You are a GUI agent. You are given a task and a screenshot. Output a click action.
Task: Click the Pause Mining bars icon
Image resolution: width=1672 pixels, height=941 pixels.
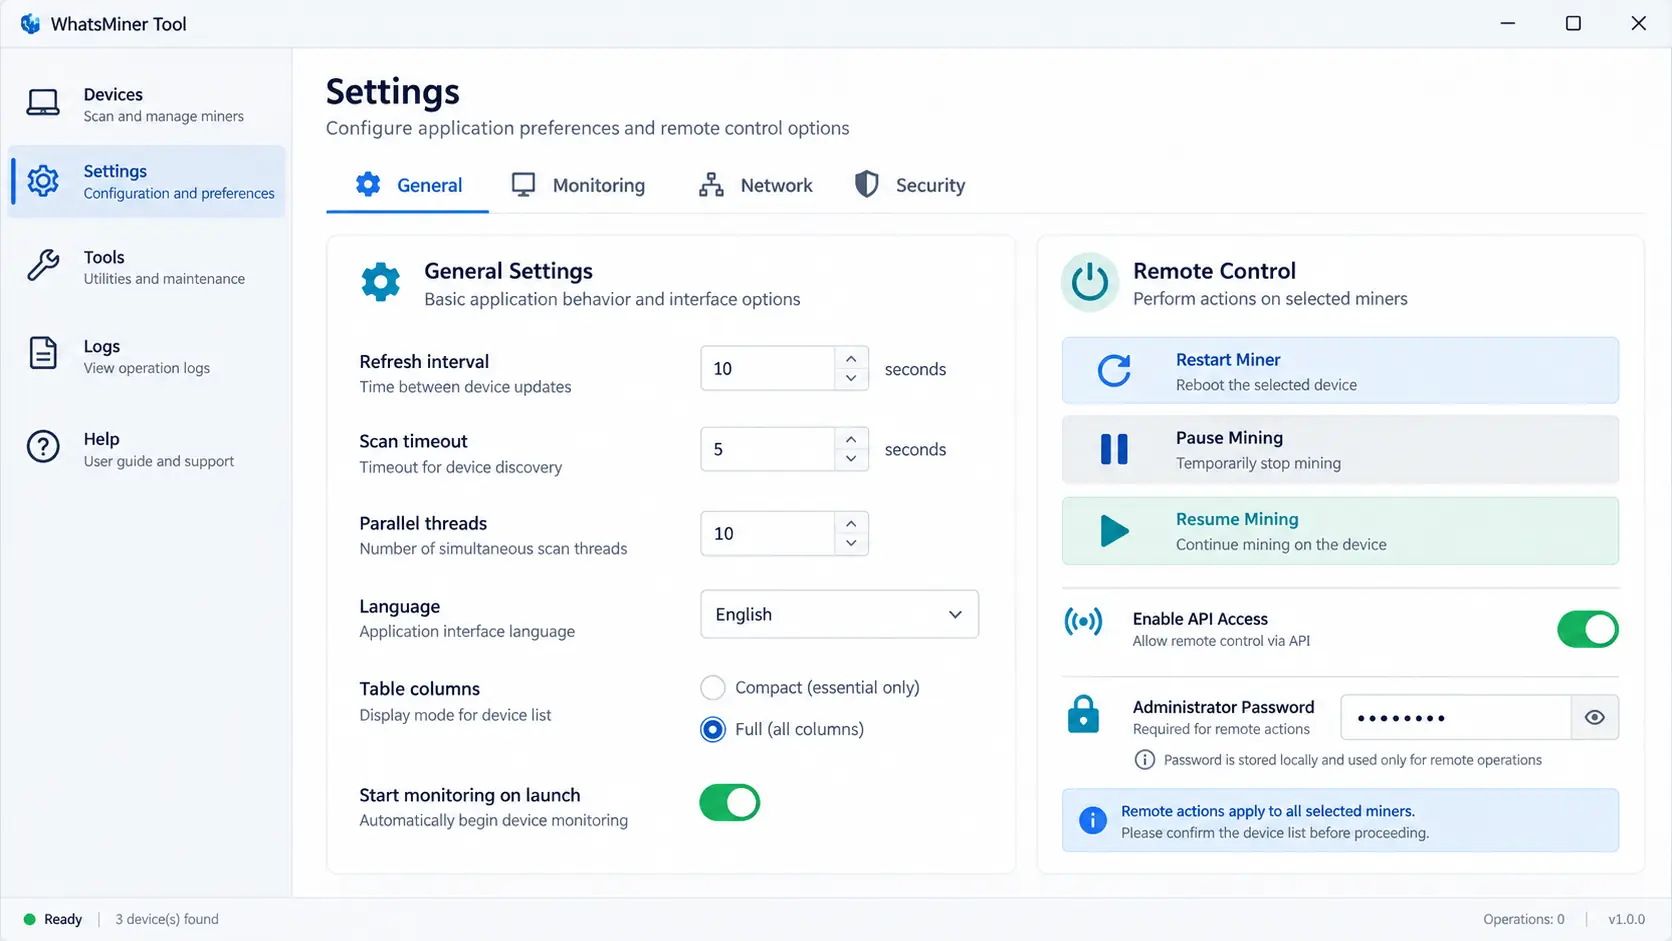coord(1114,449)
